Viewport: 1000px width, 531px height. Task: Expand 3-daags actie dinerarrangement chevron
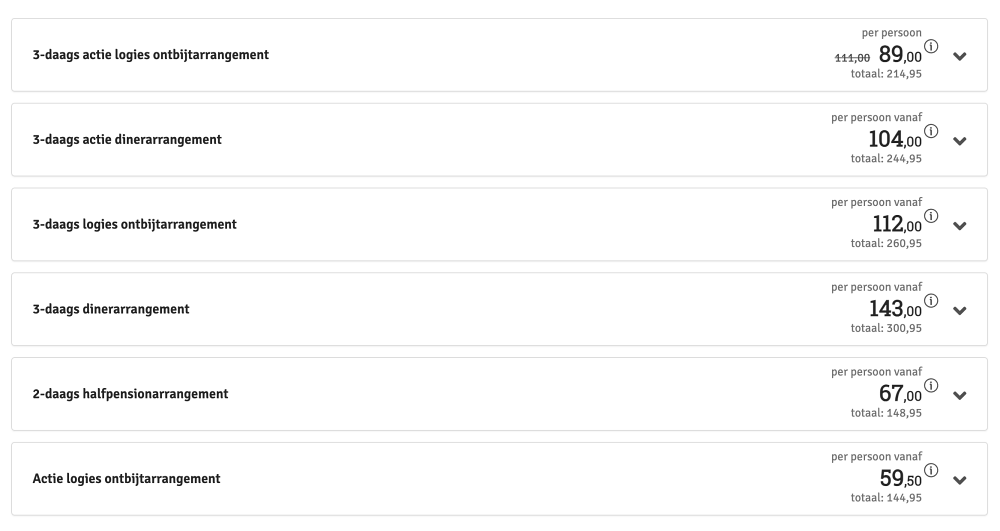(x=960, y=141)
